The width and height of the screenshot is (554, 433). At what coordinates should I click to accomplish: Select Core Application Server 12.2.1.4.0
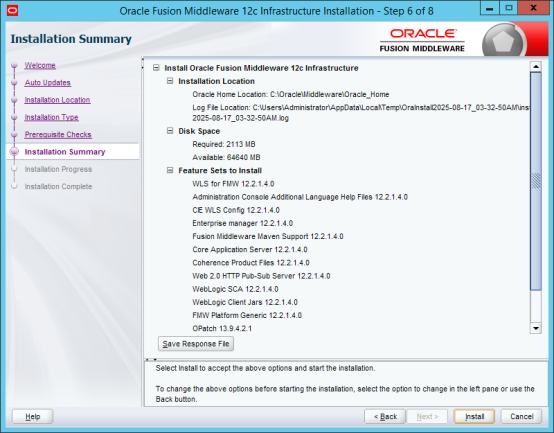coord(250,249)
